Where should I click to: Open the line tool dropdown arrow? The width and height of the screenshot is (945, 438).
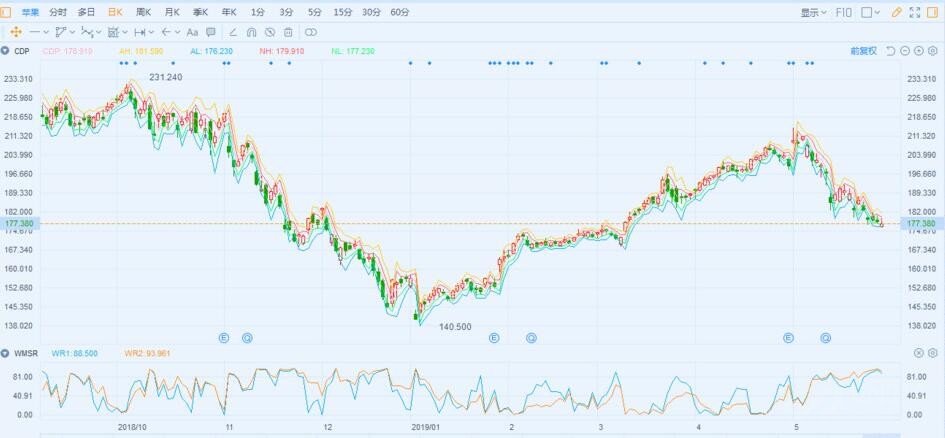(x=46, y=32)
